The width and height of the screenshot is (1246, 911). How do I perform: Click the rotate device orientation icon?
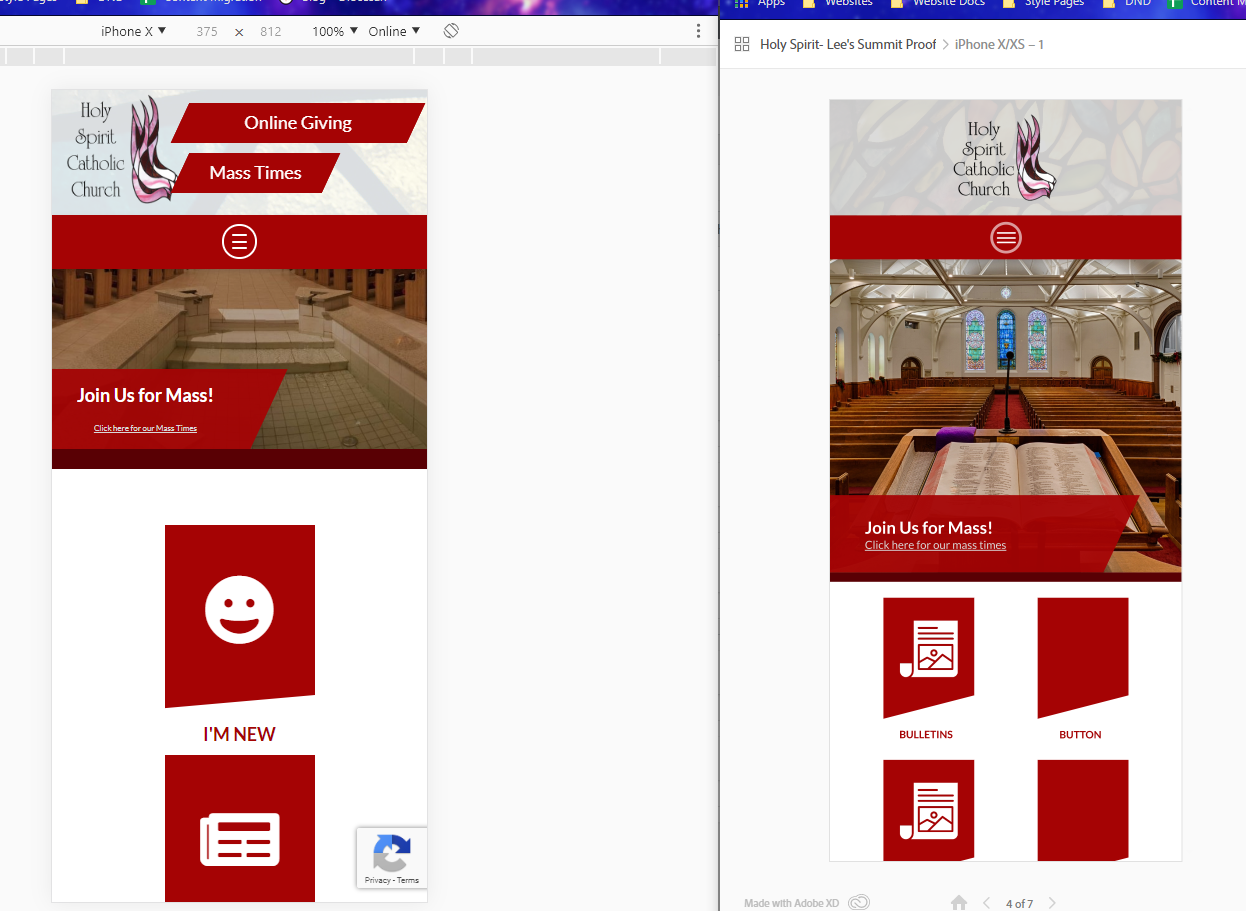[x=451, y=31]
